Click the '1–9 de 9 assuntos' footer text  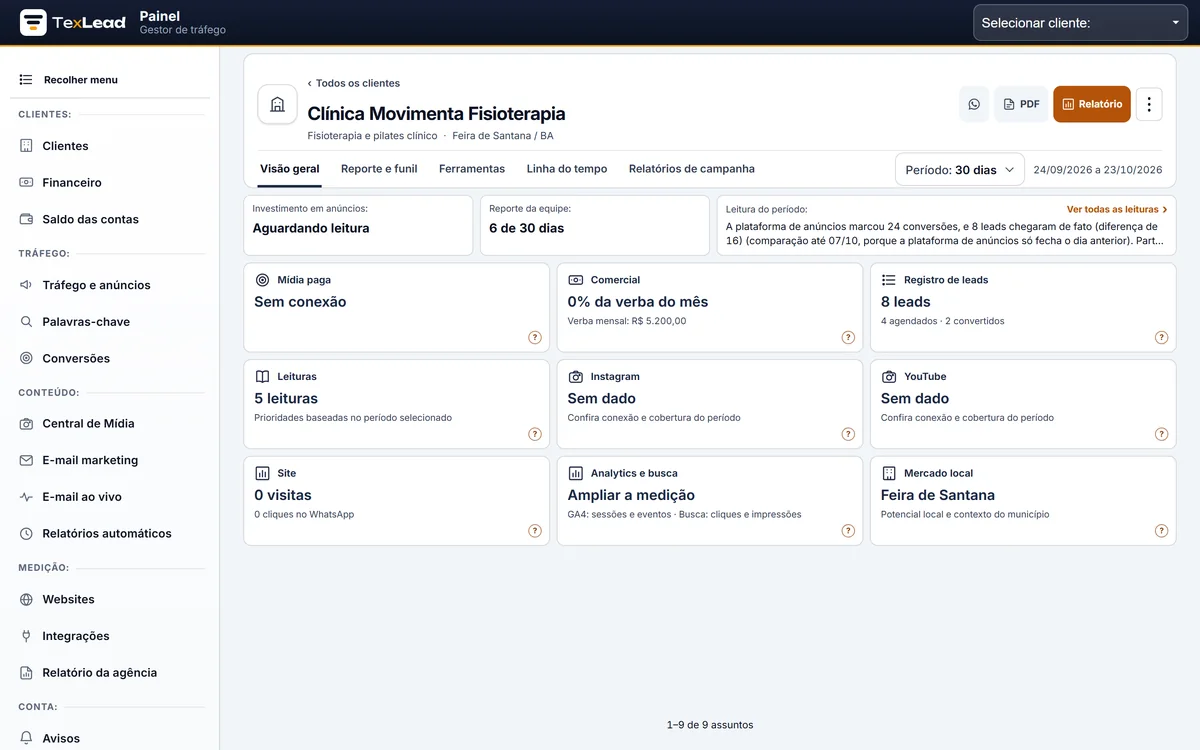pos(710,725)
